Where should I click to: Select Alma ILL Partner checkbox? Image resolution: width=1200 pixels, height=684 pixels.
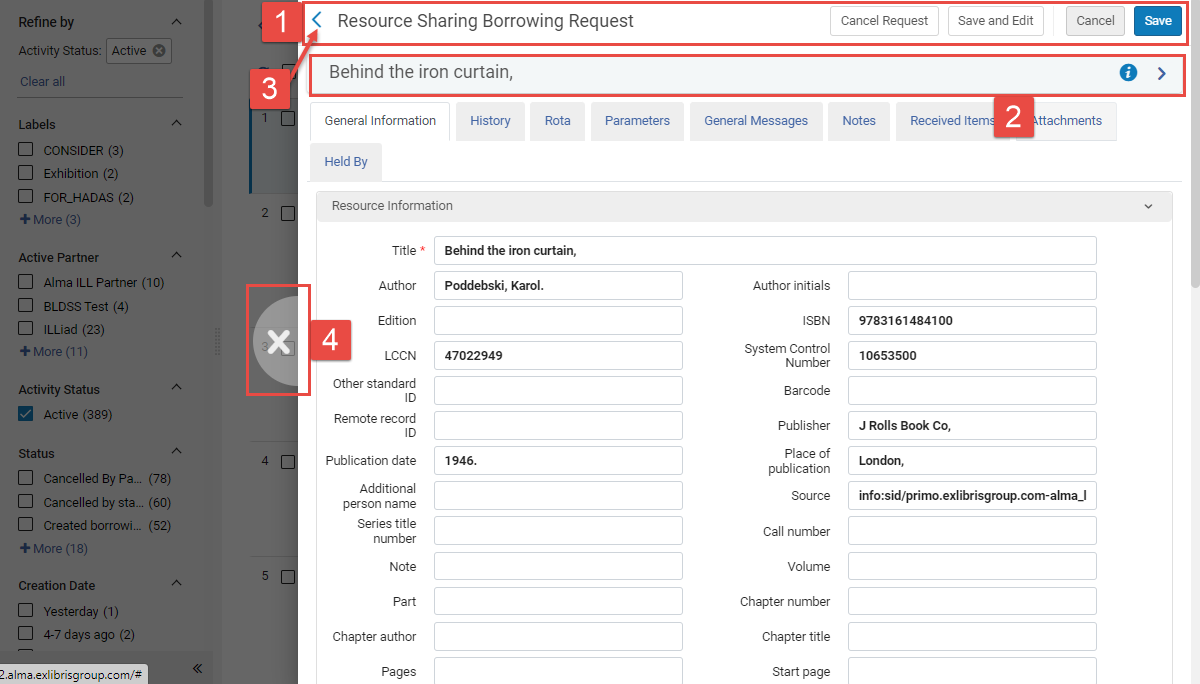(x=26, y=283)
